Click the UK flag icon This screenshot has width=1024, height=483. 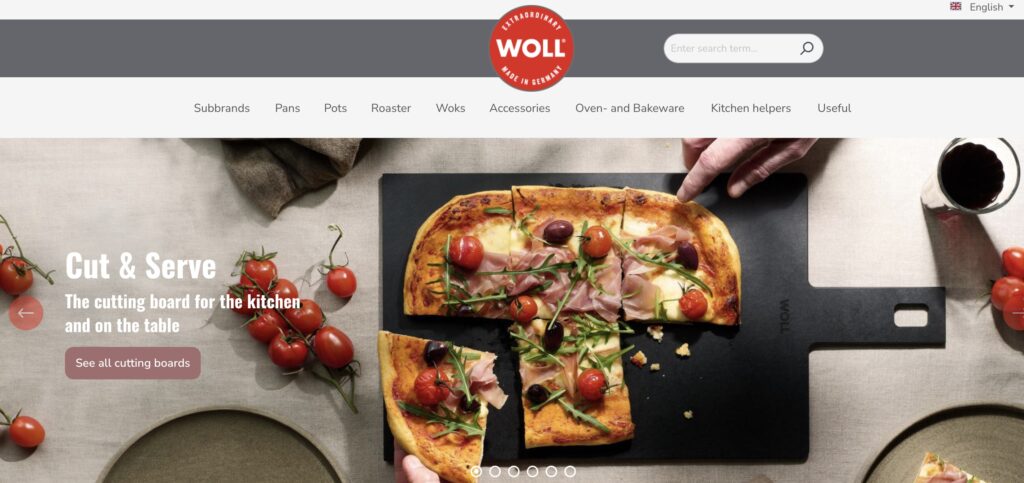(x=955, y=7)
